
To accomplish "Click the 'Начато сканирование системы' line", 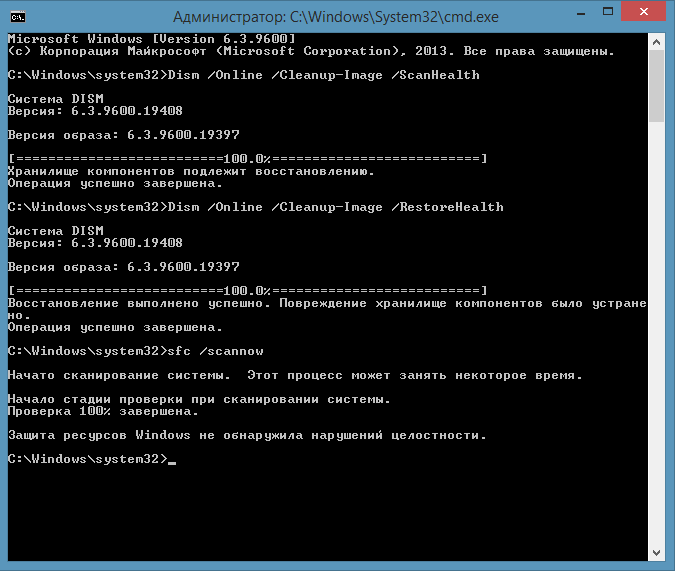I will click(295, 375).
